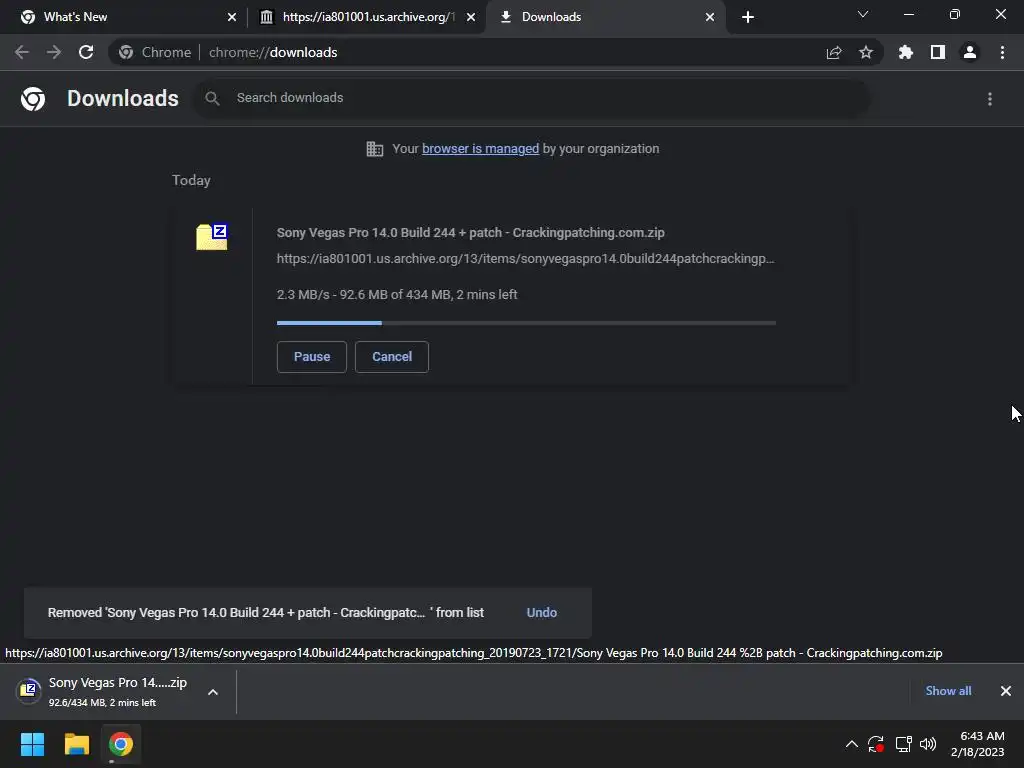Close the Downloads tab
The width and height of the screenshot is (1024, 768).
(710, 17)
